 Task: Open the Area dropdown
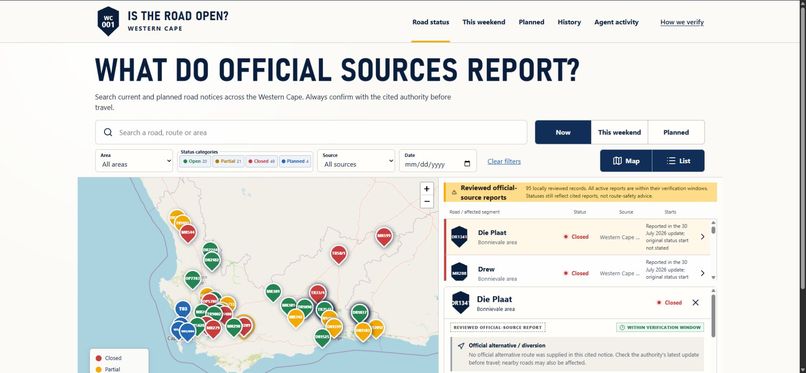tap(134, 161)
